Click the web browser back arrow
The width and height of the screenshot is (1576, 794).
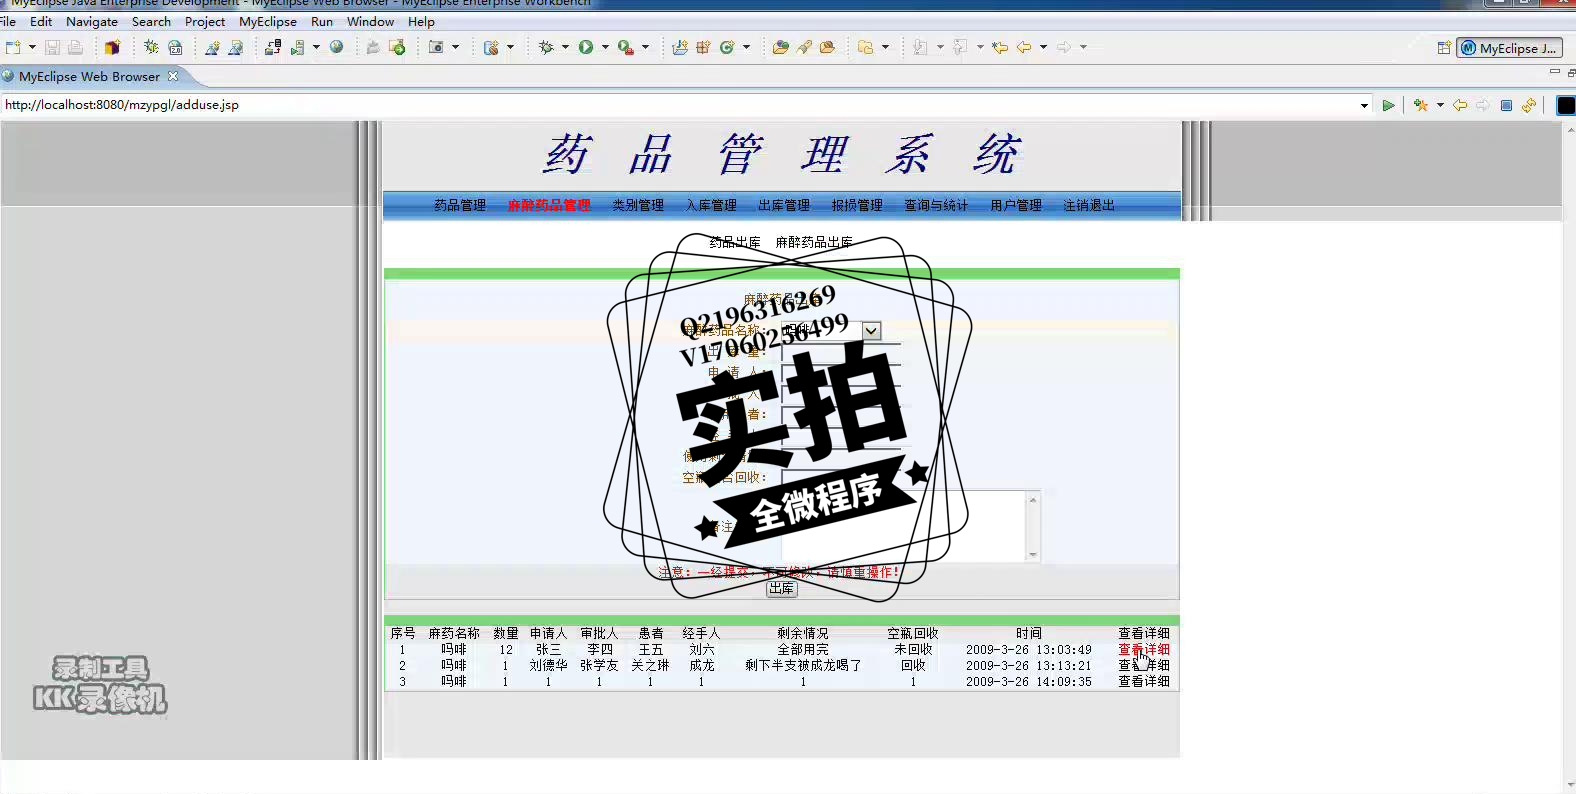point(1460,105)
